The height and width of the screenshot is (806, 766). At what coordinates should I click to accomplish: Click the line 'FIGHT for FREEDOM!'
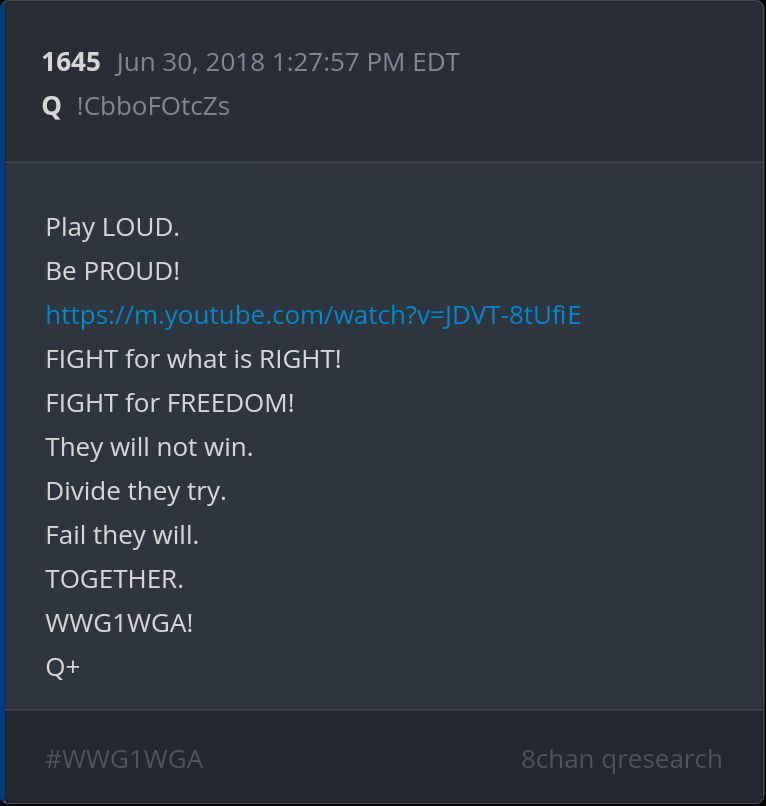coord(170,403)
